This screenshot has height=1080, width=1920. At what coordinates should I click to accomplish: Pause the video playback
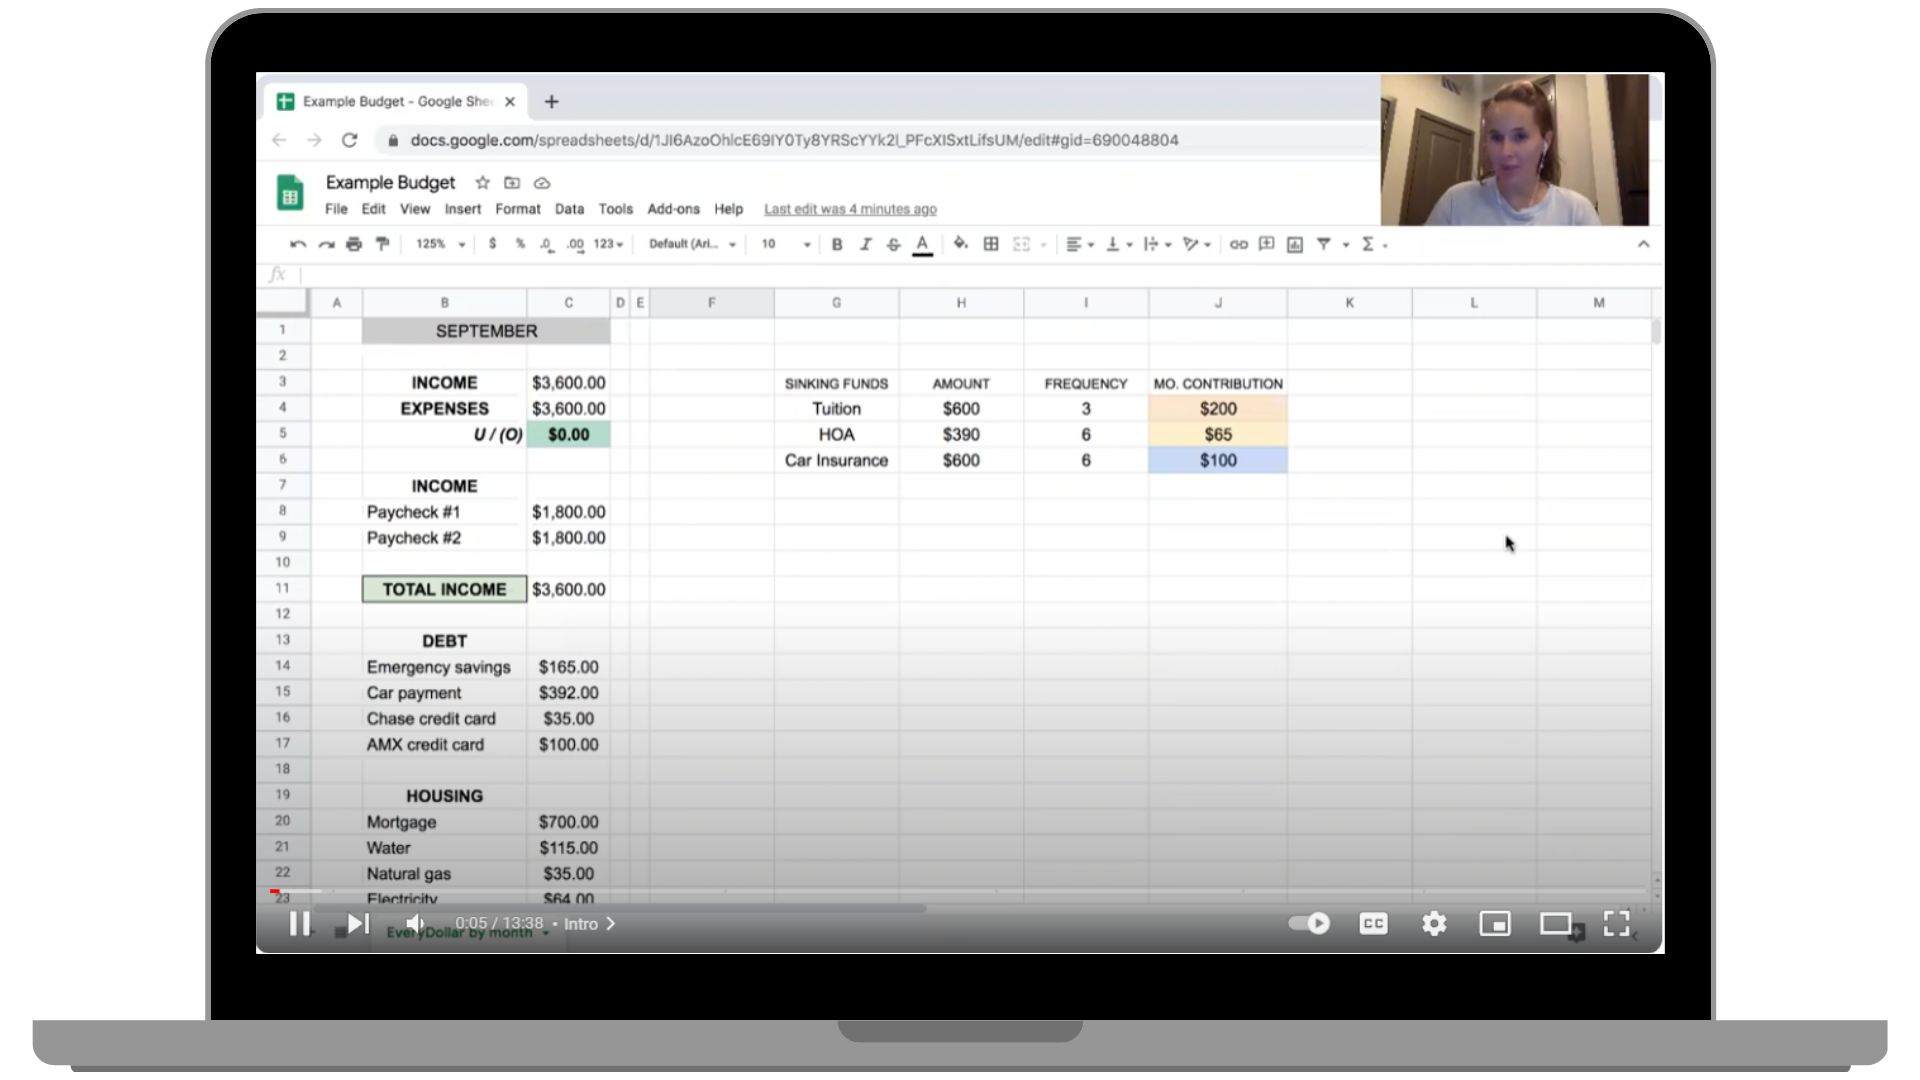tap(299, 923)
